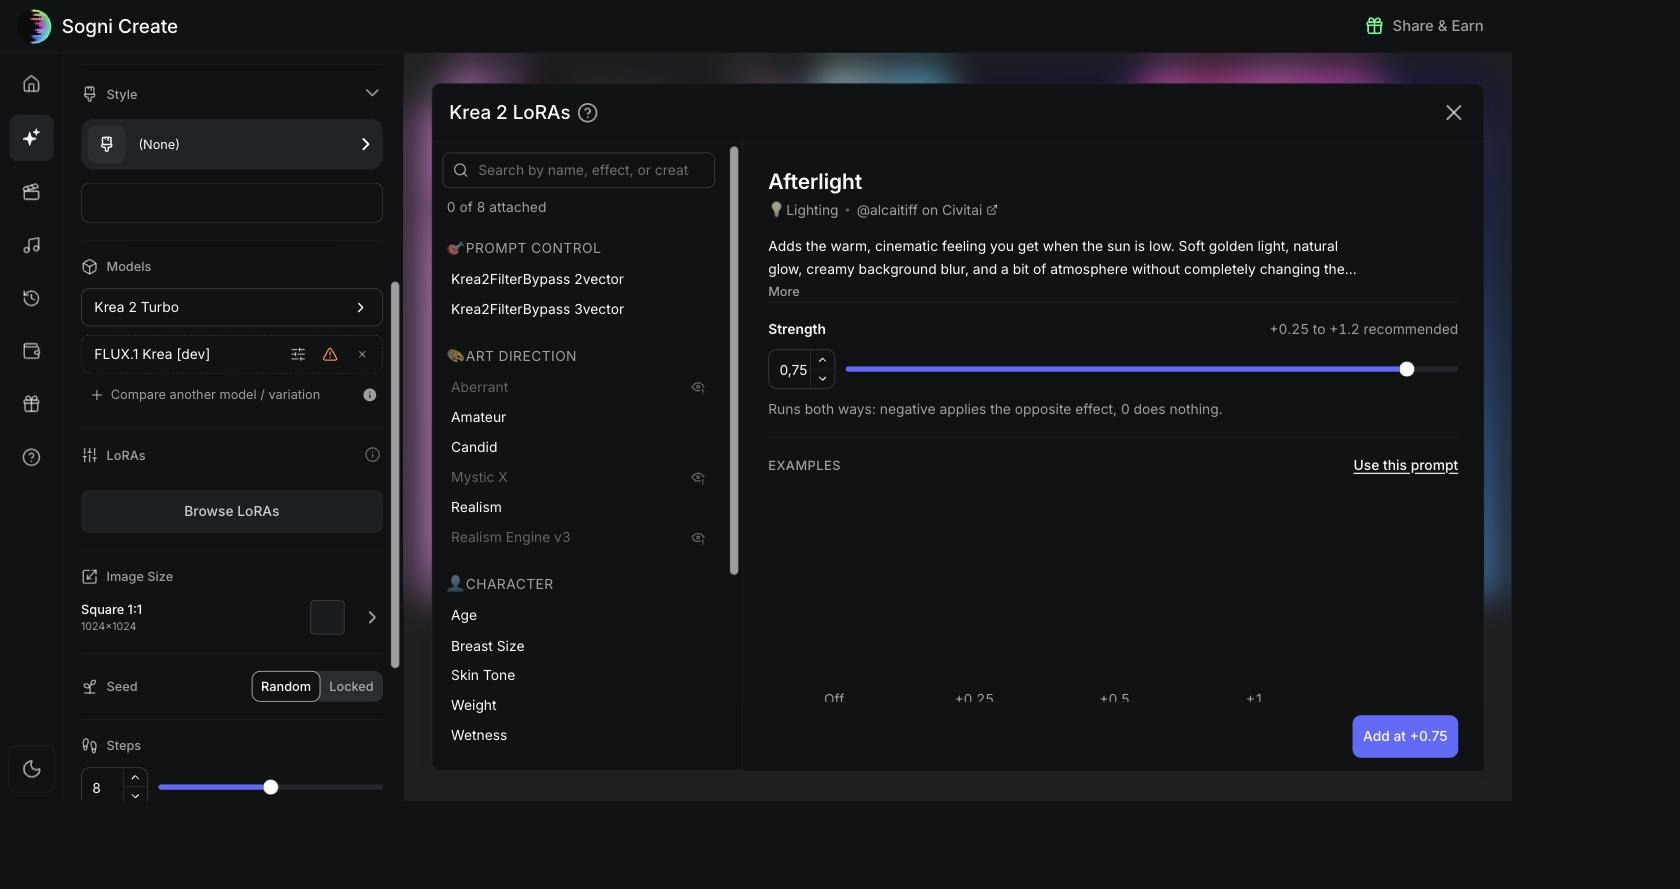Select the Age LoRA
The width and height of the screenshot is (1680, 889).
pos(464,615)
